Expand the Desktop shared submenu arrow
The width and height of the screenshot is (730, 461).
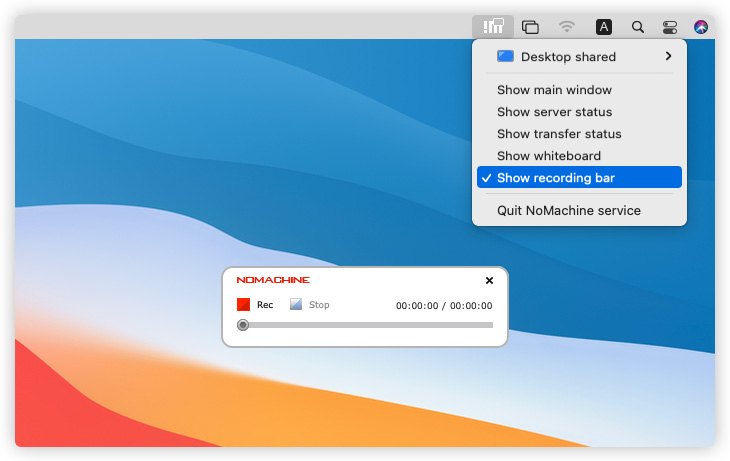tap(668, 57)
